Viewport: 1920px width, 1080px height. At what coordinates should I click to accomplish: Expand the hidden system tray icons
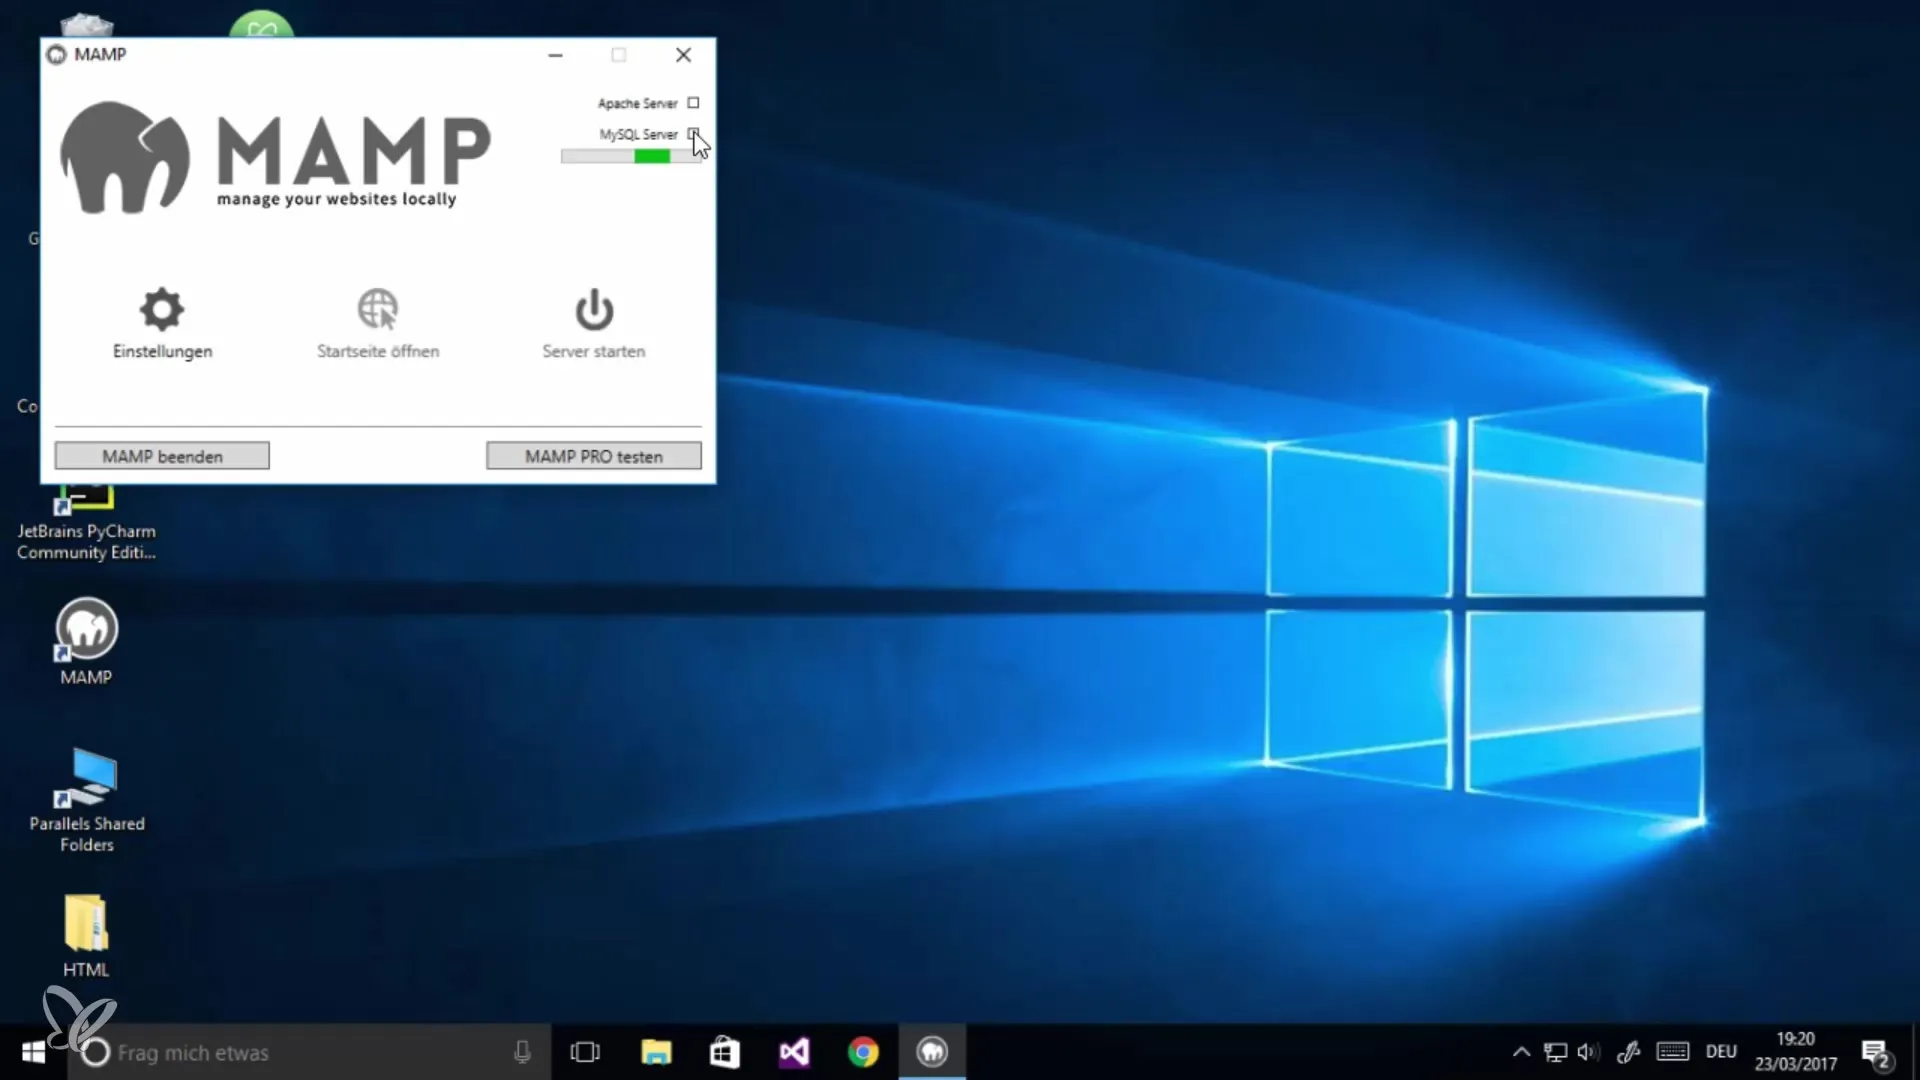click(1521, 1052)
